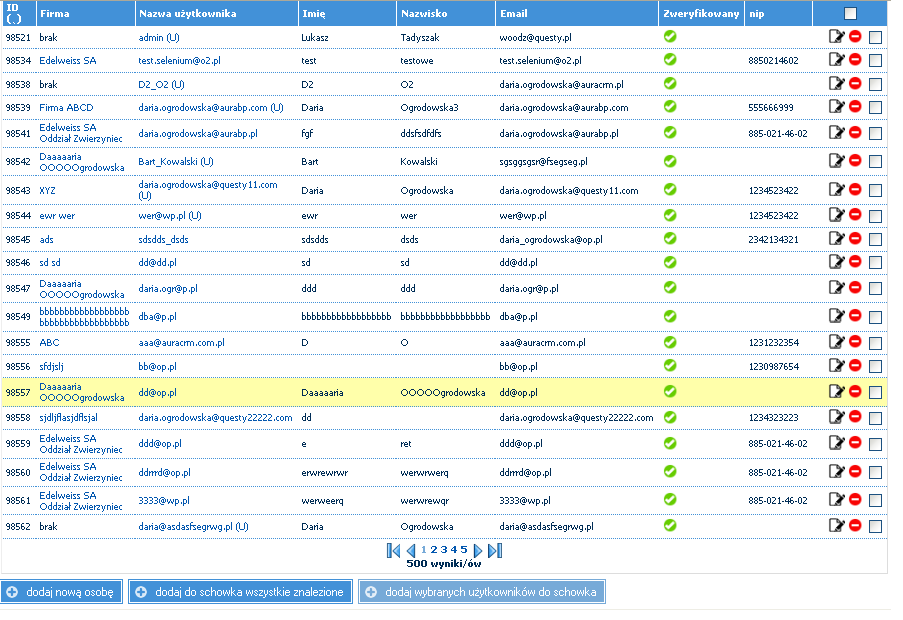Viewport: 903px width, 620px height.
Task: Go to page 3 of results
Action: [x=444, y=550]
